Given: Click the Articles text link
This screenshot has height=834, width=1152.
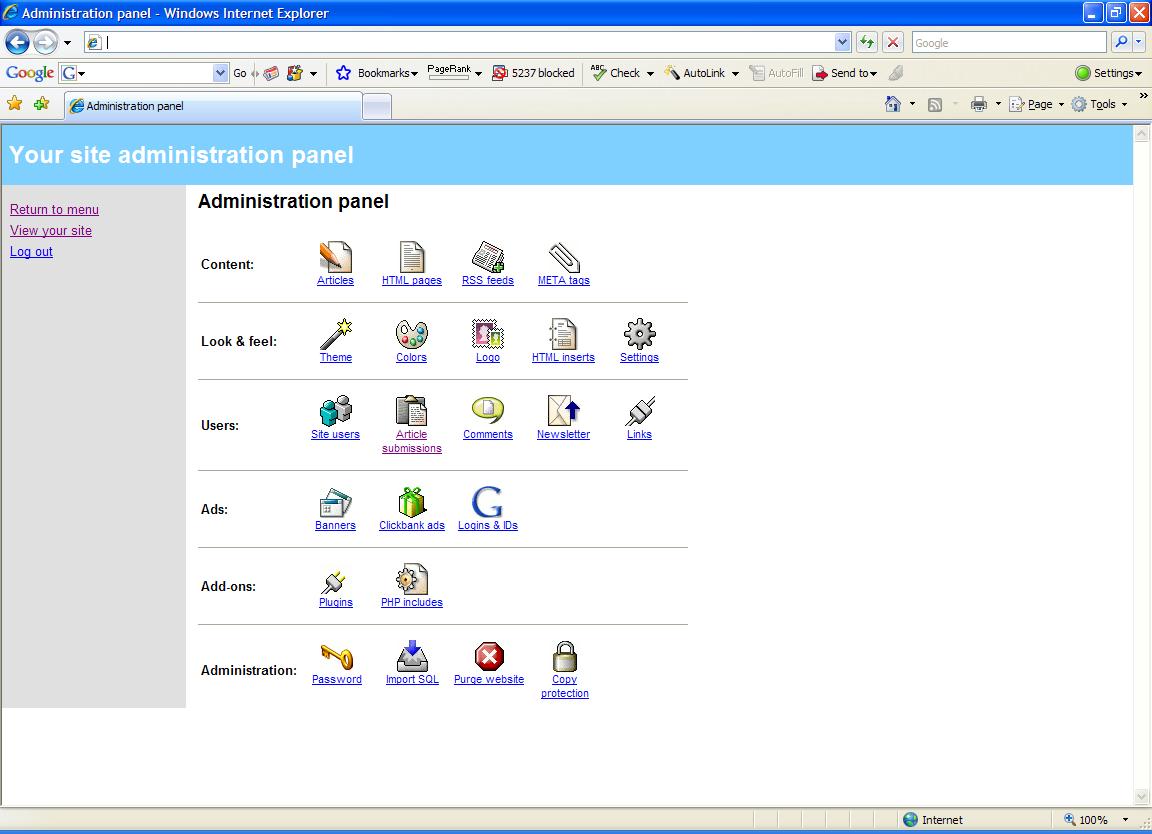Looking at the screenshot, I should (336, 281).
